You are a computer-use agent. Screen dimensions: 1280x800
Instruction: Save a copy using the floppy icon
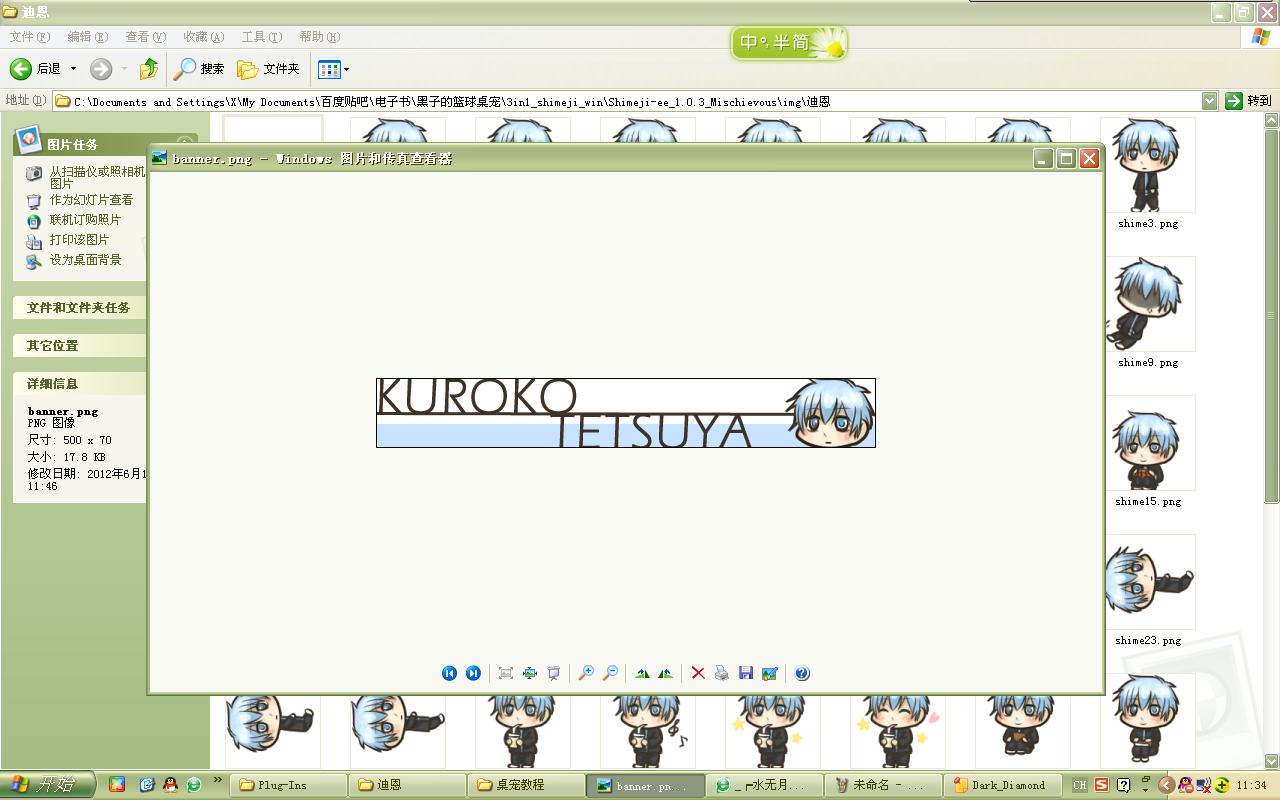(x=746, y=673)
